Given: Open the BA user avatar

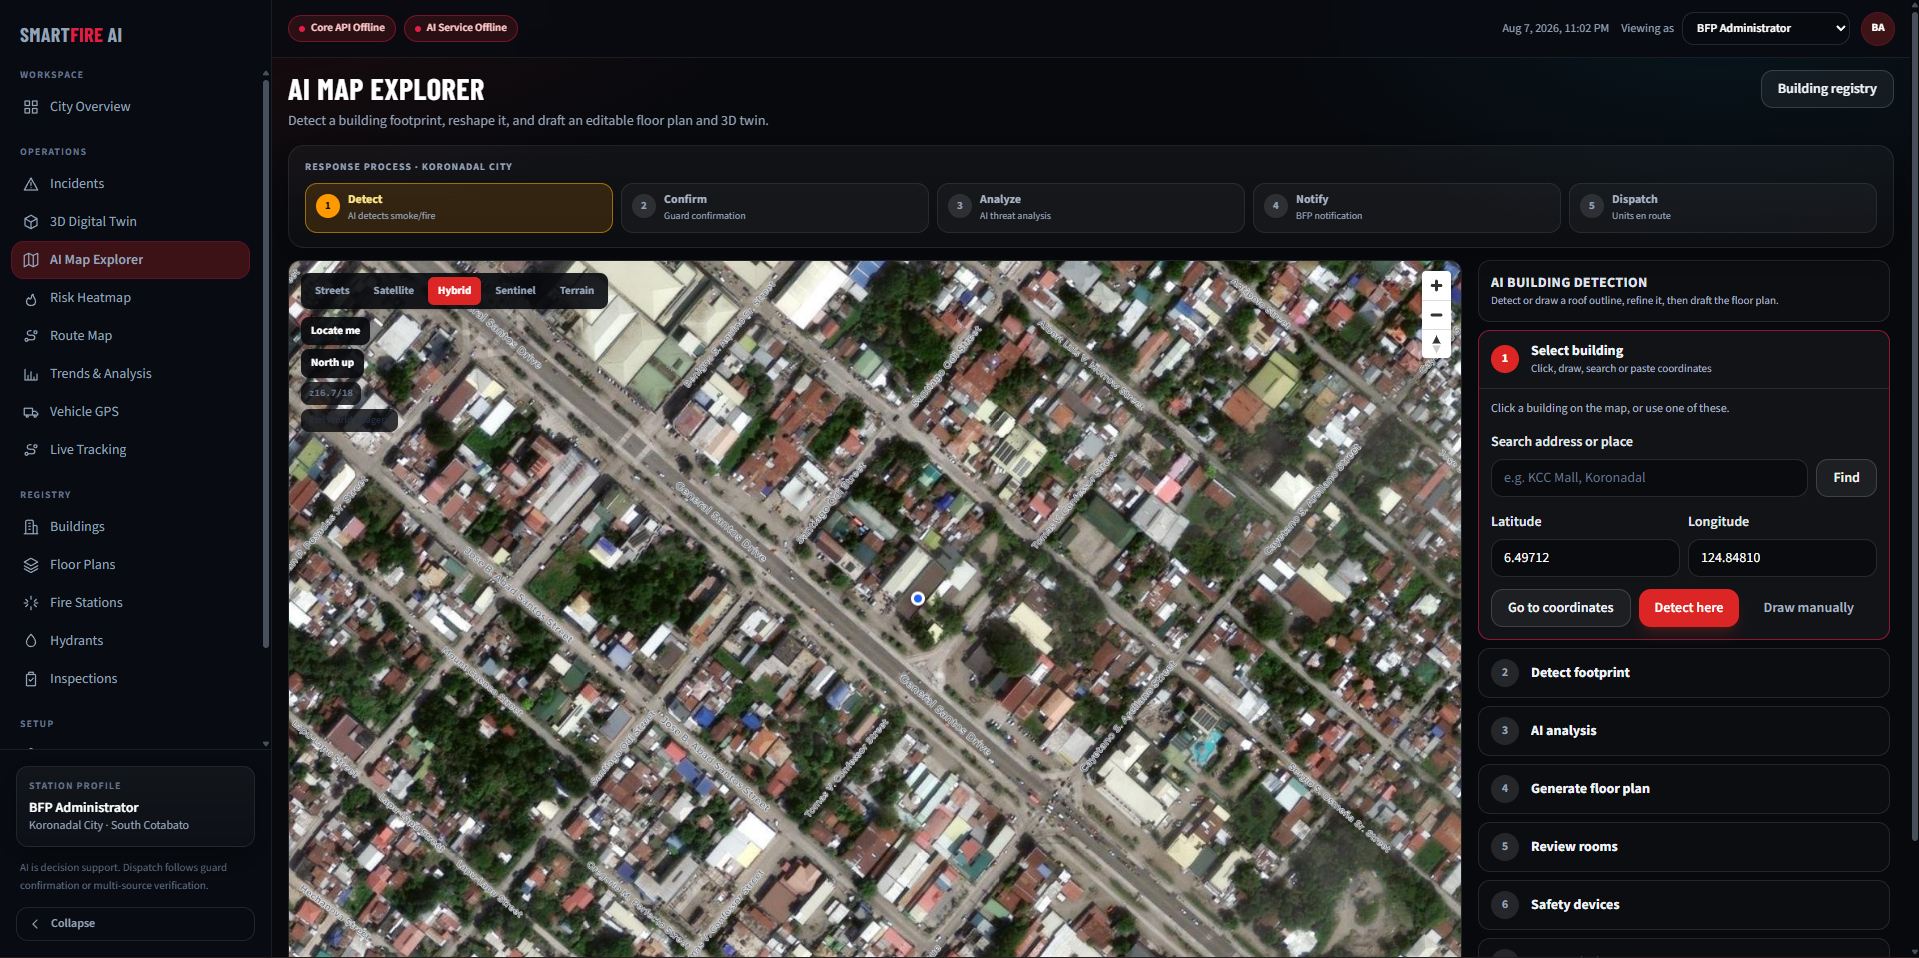Looking at the screenshot, I should point(1878,28).
